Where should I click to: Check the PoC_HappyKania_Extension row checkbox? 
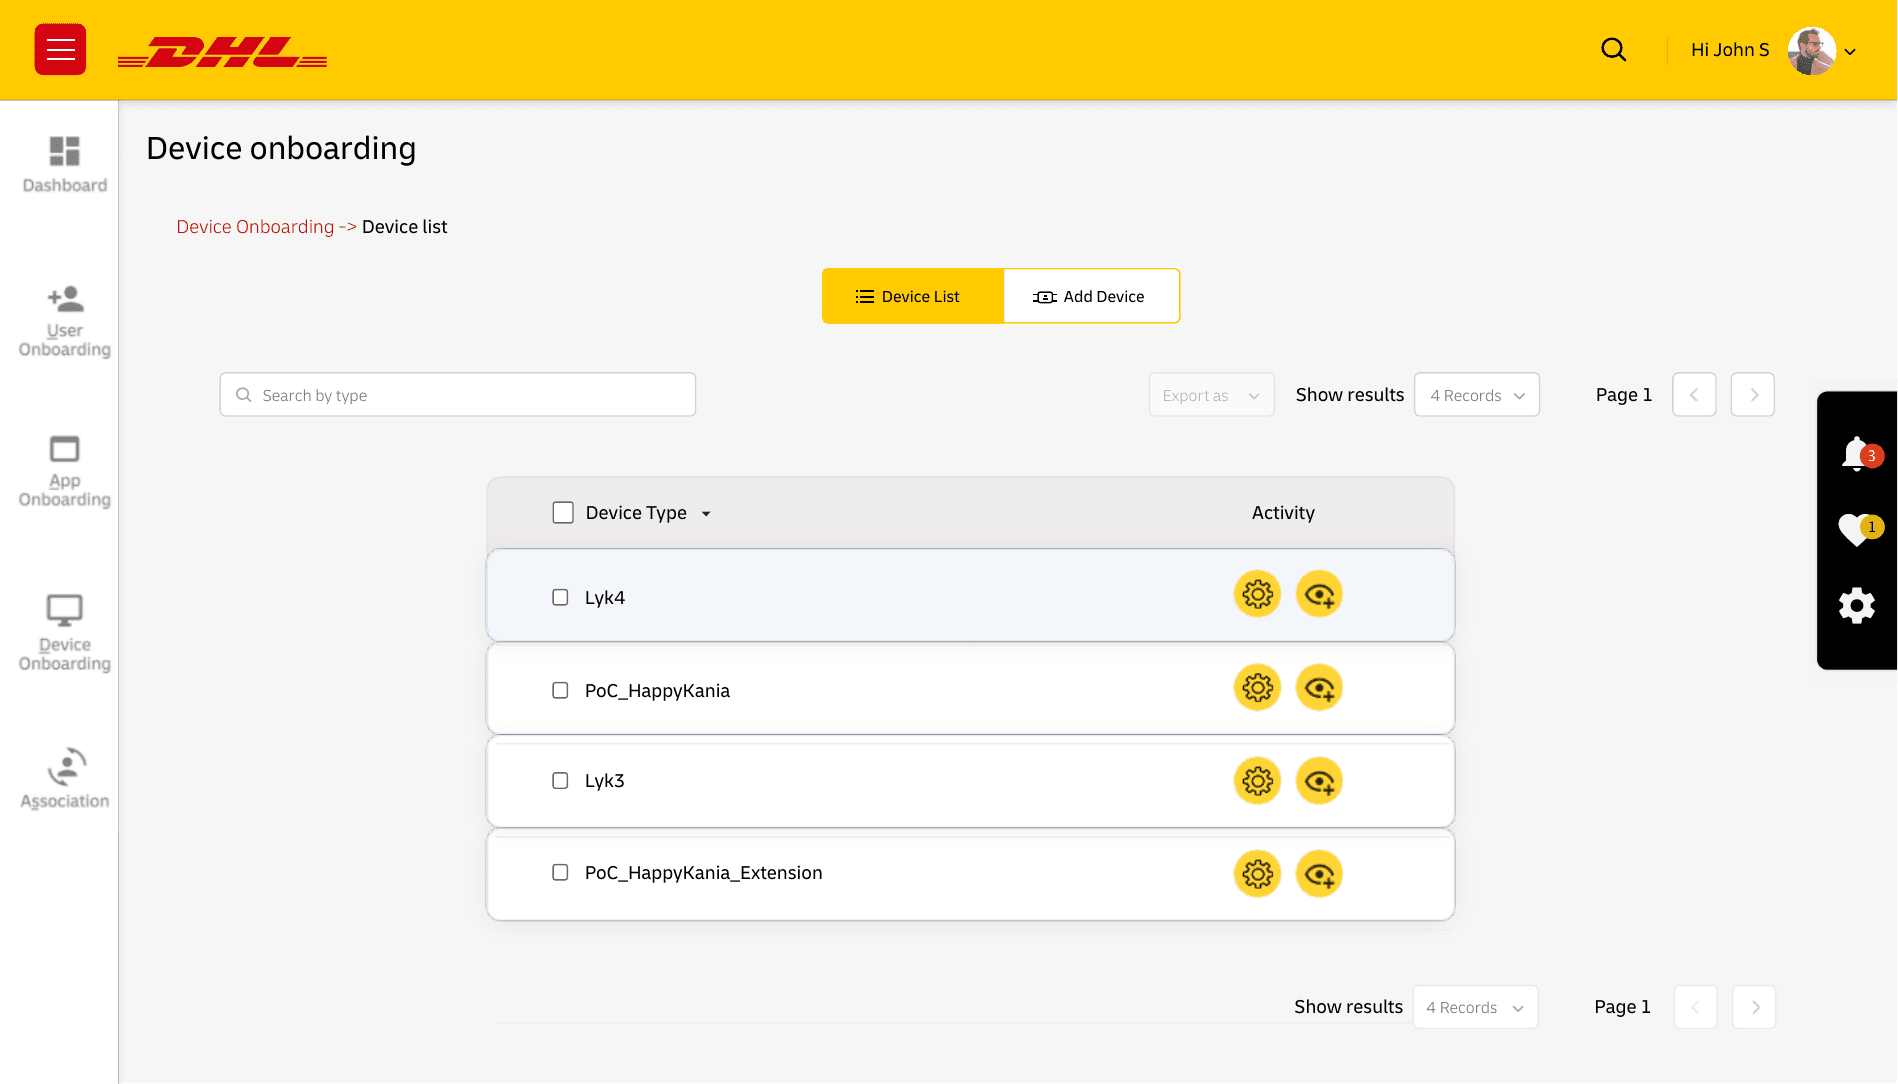pyautogui.click(x=560, y=872)
